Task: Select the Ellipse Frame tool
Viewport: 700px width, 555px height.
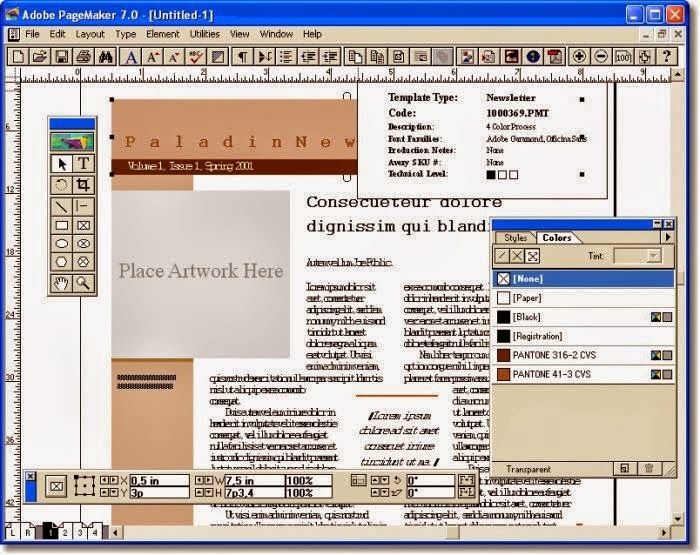Action: coord(83,244)
